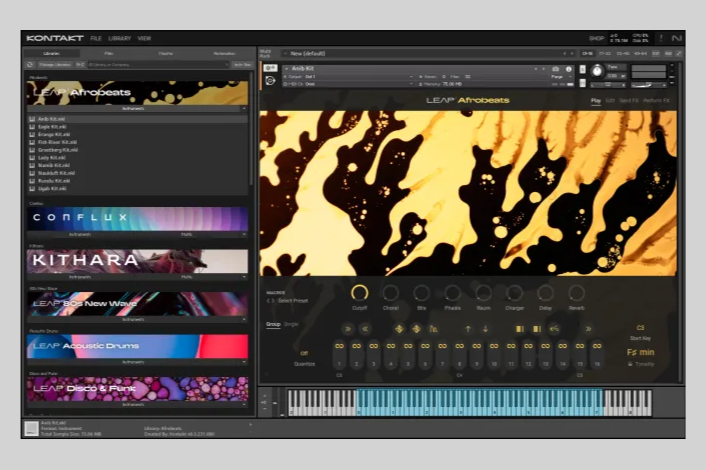Click the refresh libraries icon
Viewport: 706px width, 470px height.
(x=31, y=64)
